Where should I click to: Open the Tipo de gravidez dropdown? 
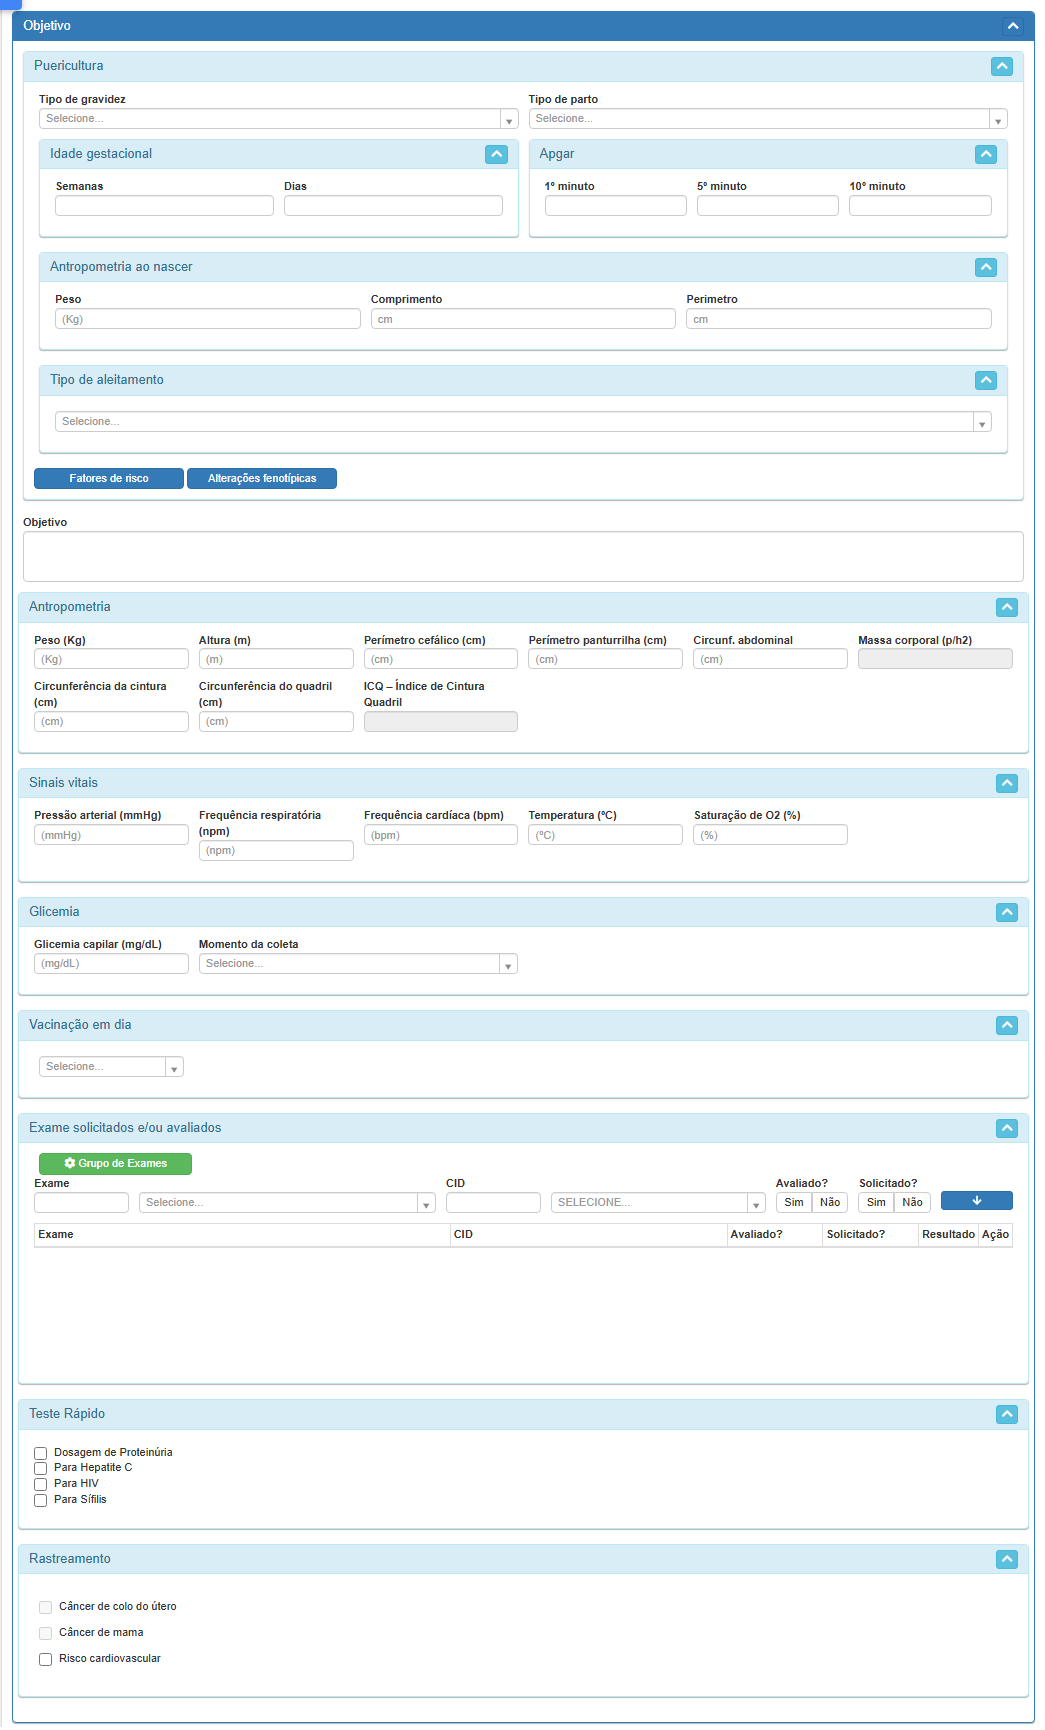[x=278, y=119]
